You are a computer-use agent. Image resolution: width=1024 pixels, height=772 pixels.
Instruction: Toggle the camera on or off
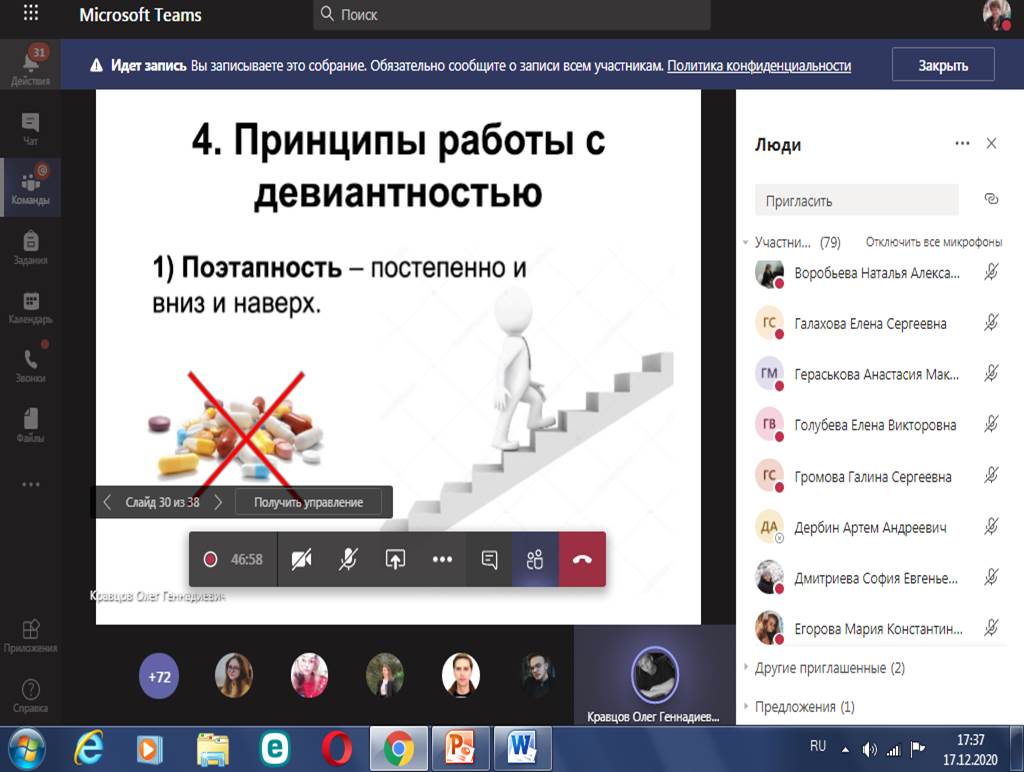(301, 559)
